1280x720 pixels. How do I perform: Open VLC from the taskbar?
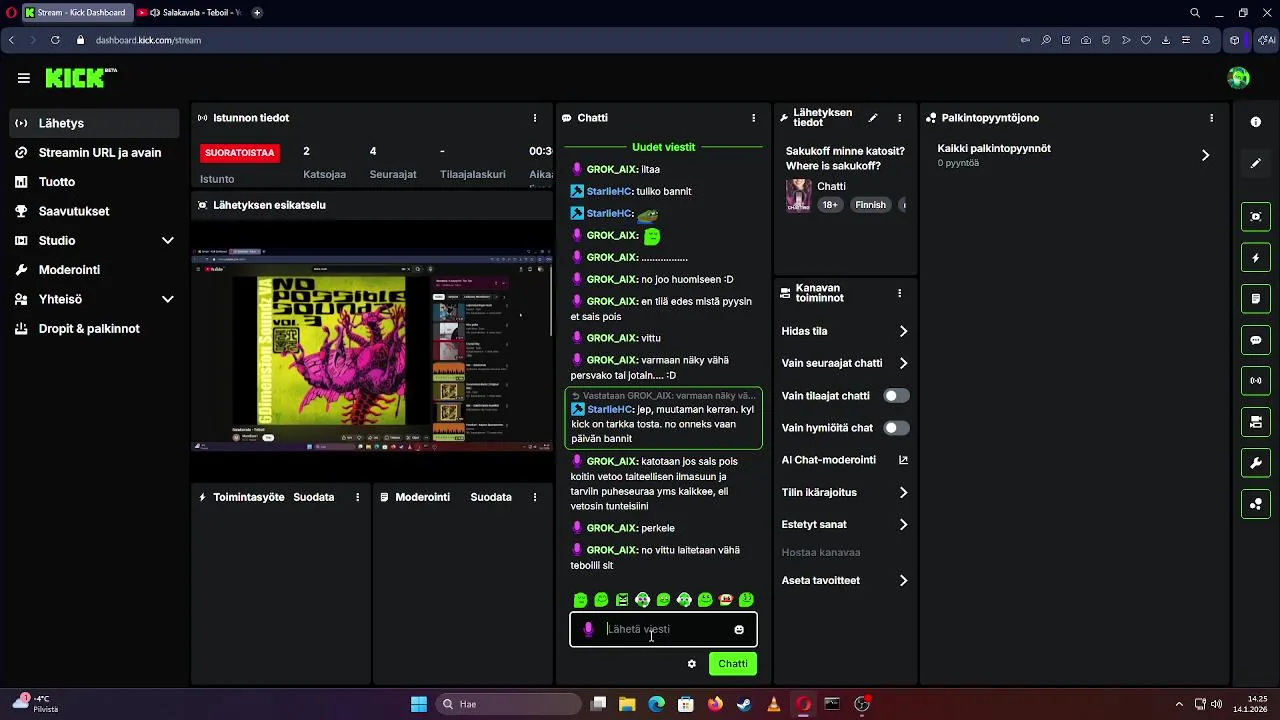click(773, 704)
